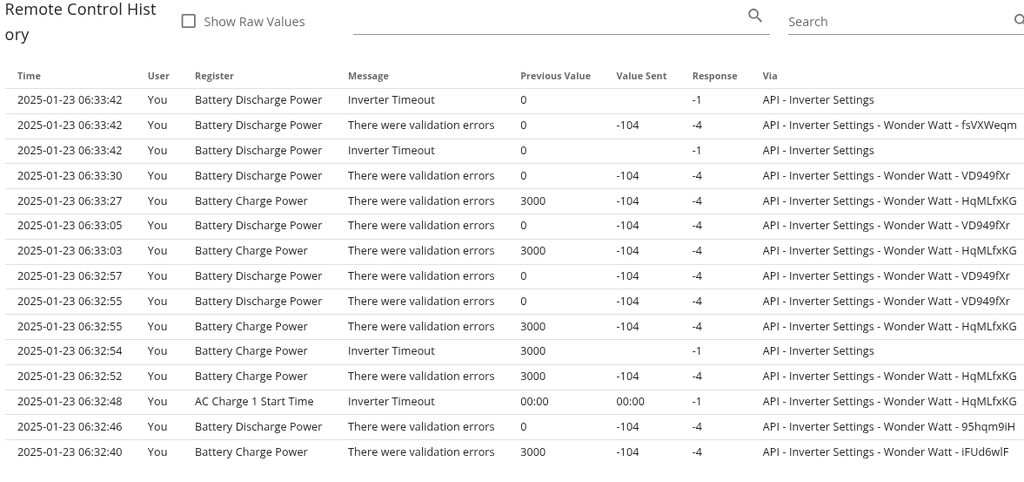Image resolution: width=1024 pixels, height=482 pixels.
Task: Click the Register column header
Action: click(x=214, y=76)
